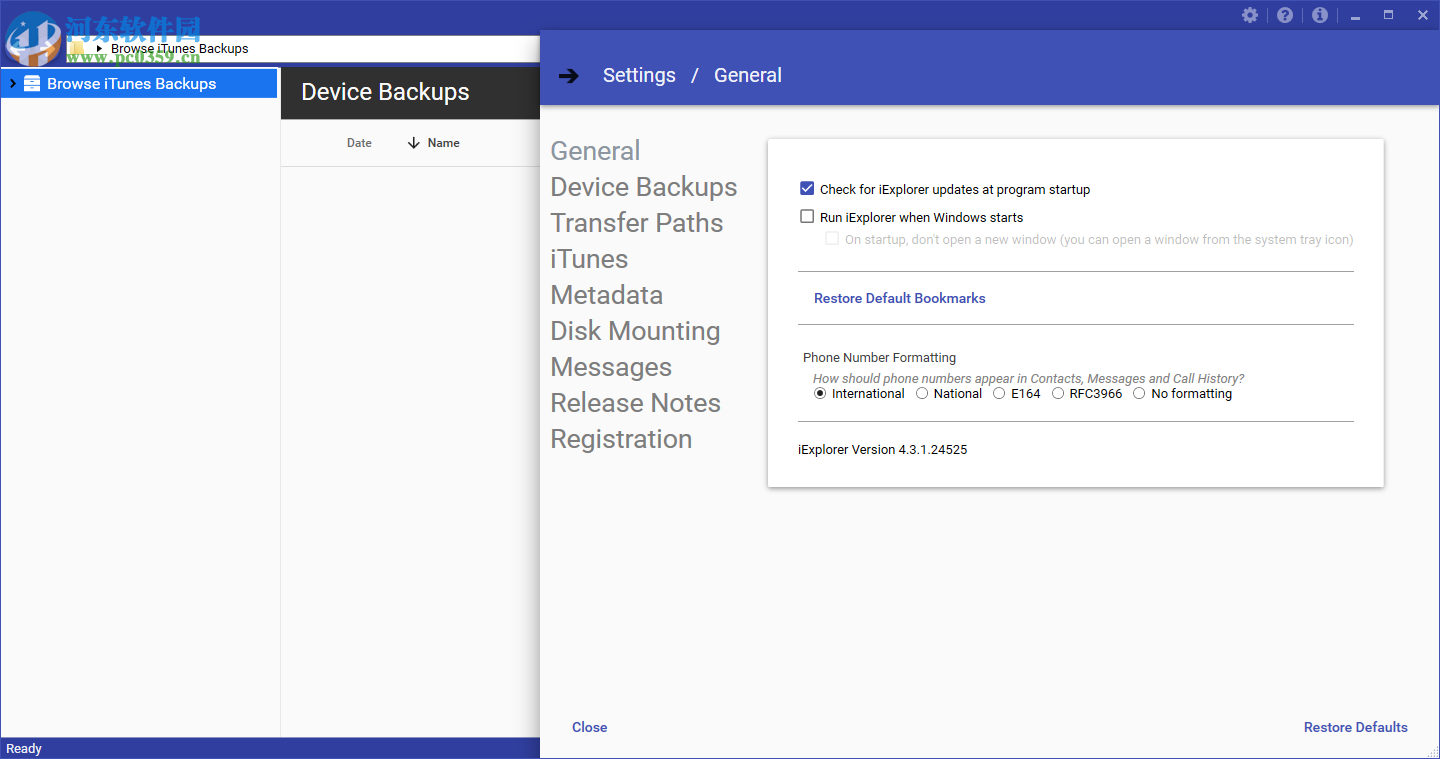Open the help question mark icon
Image resolution: width=1440 pixels, height=759 pixels.
coord(1285,15)
